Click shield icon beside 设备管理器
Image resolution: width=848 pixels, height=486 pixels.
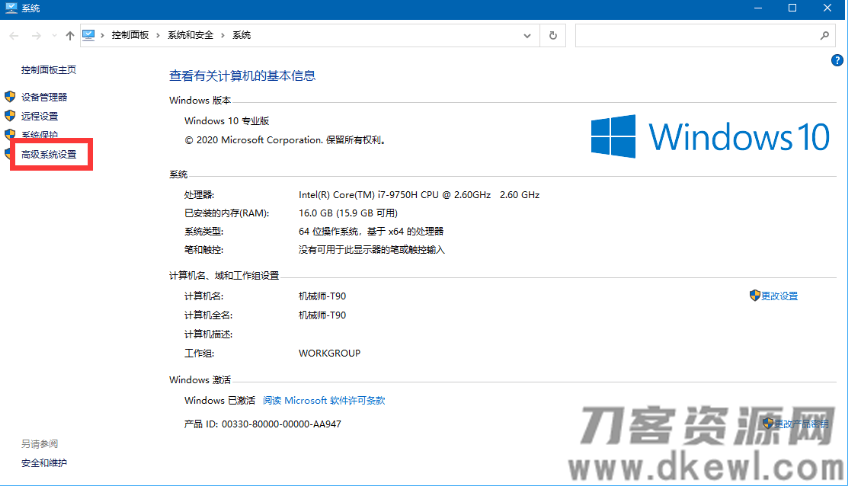pos(10,97)
